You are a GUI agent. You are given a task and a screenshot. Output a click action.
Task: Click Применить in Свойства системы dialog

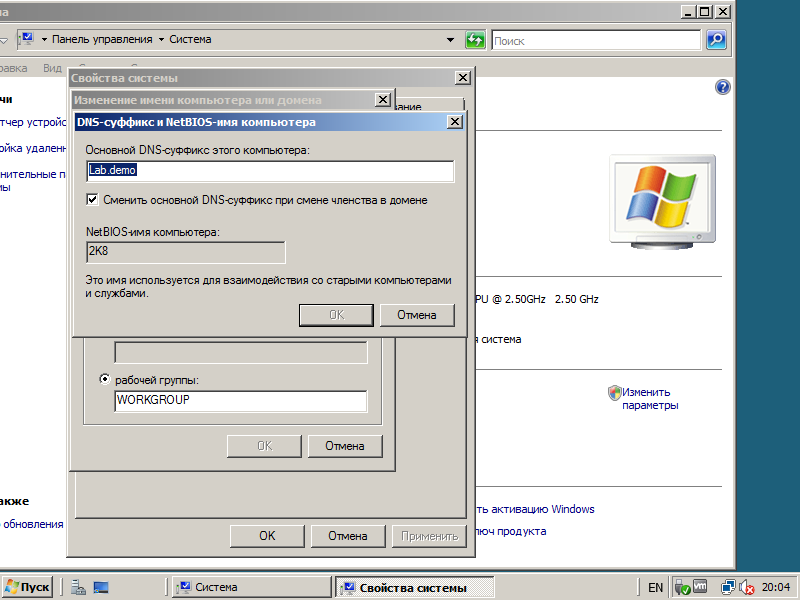coord(429,536)
